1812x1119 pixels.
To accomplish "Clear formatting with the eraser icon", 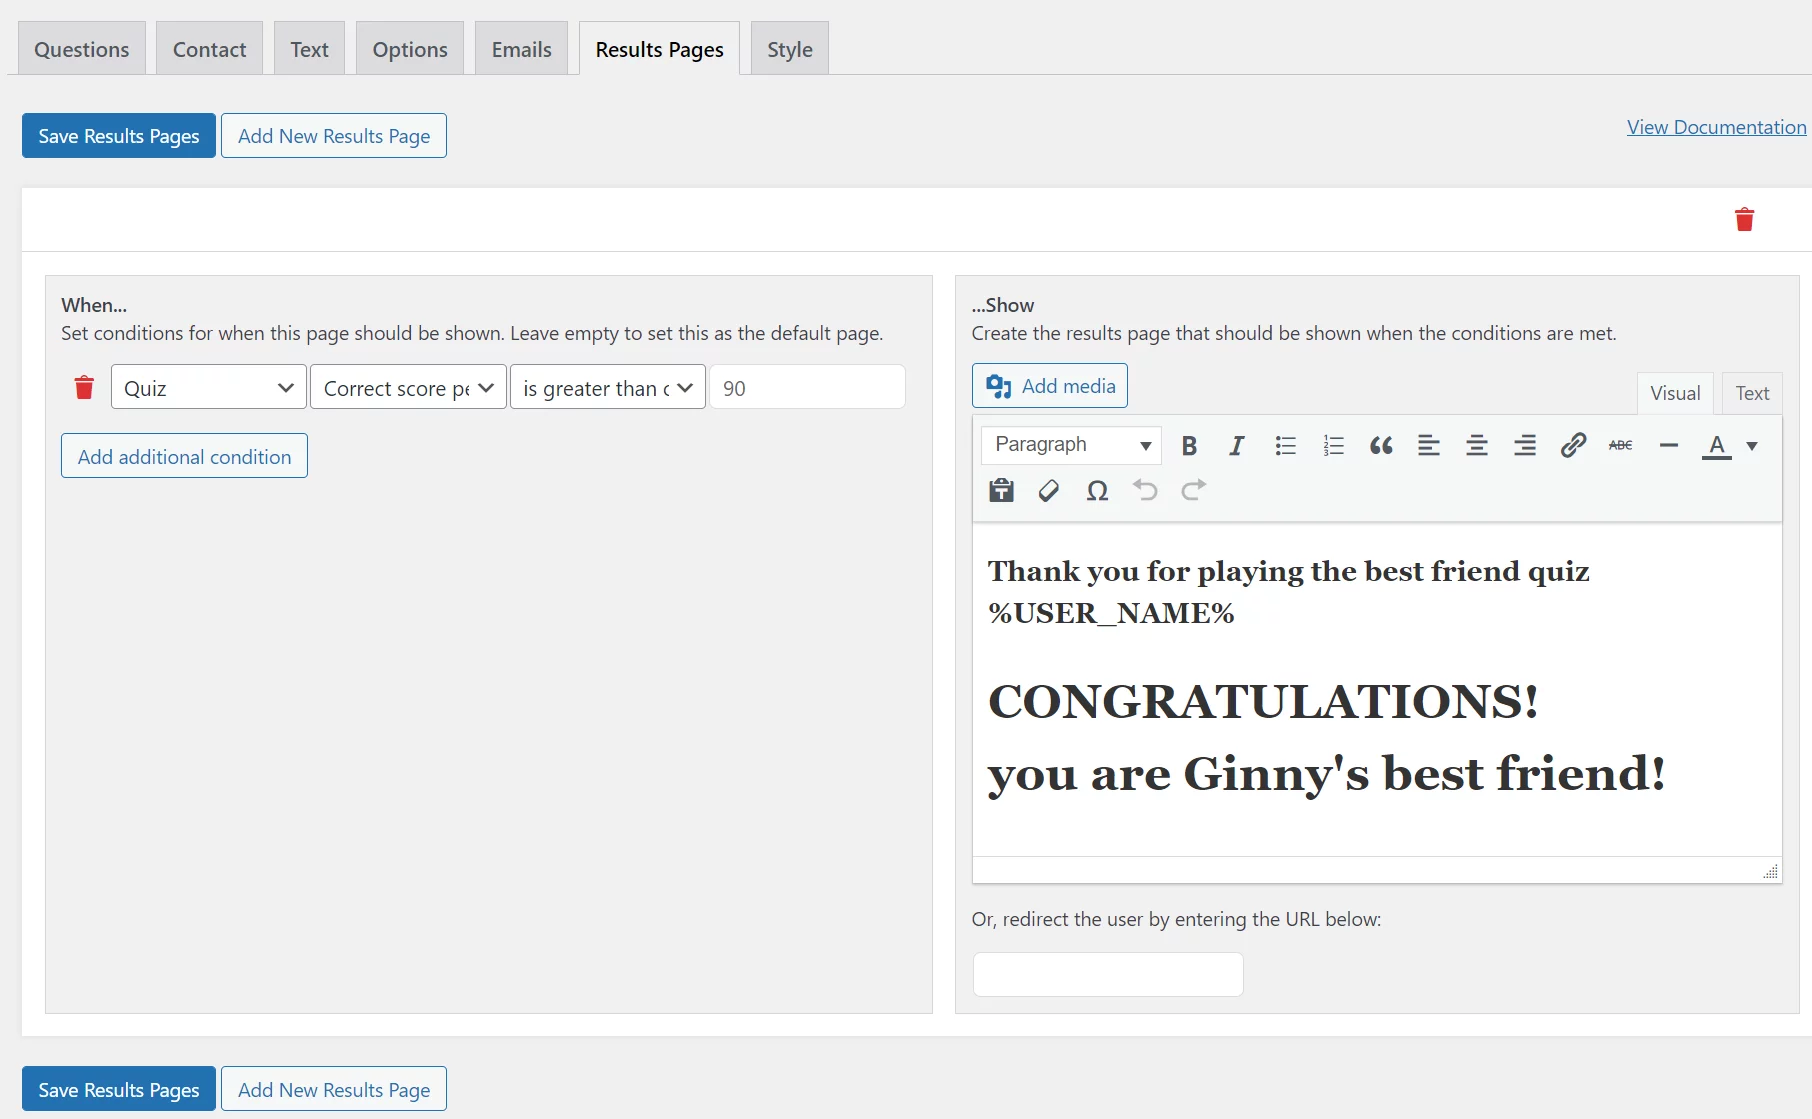I will click(x=1049, y=490).
